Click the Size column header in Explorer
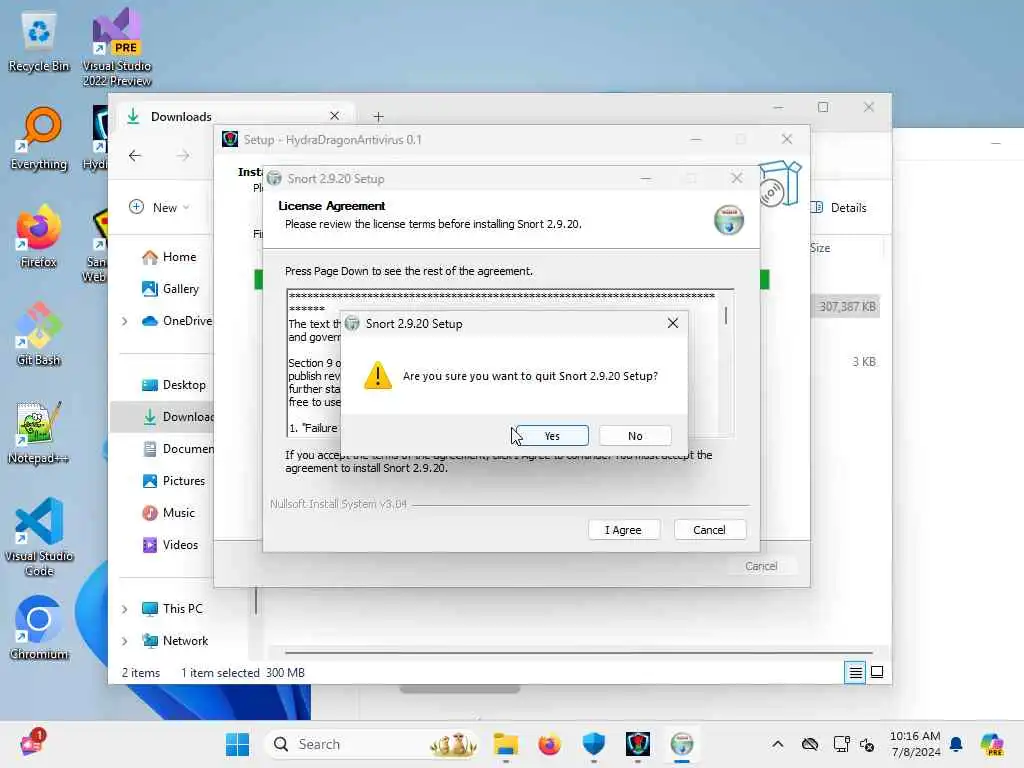 820,248
